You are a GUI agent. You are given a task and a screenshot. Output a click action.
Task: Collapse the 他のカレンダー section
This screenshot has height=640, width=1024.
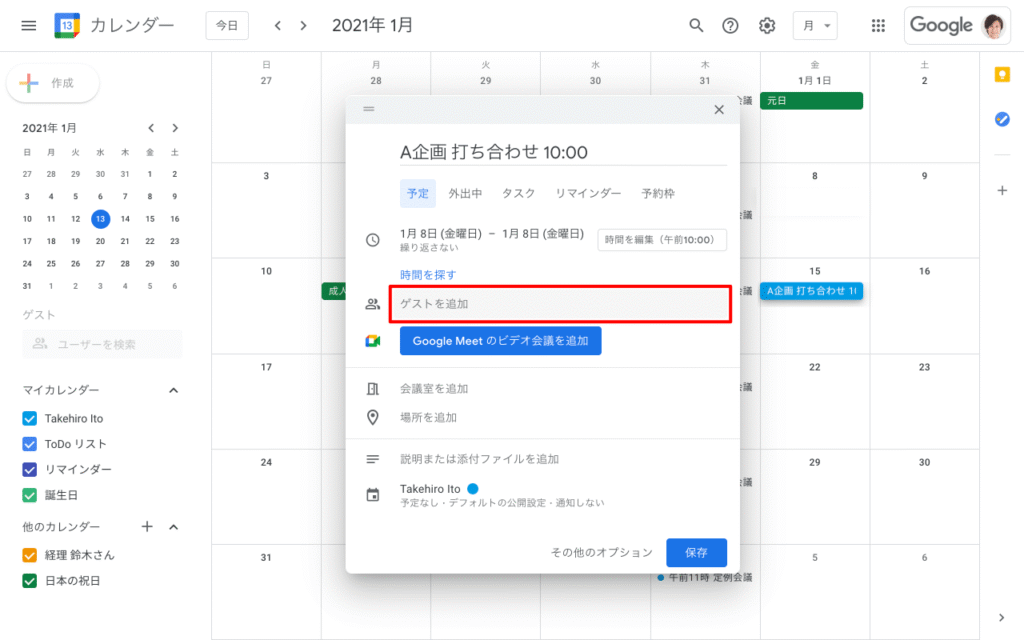(x=173, y=527)
